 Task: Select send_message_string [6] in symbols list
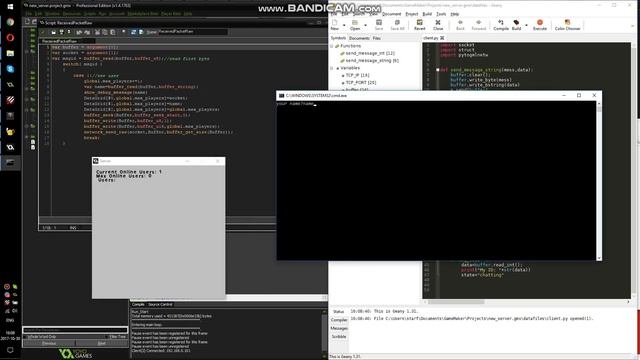coord(372,60)
